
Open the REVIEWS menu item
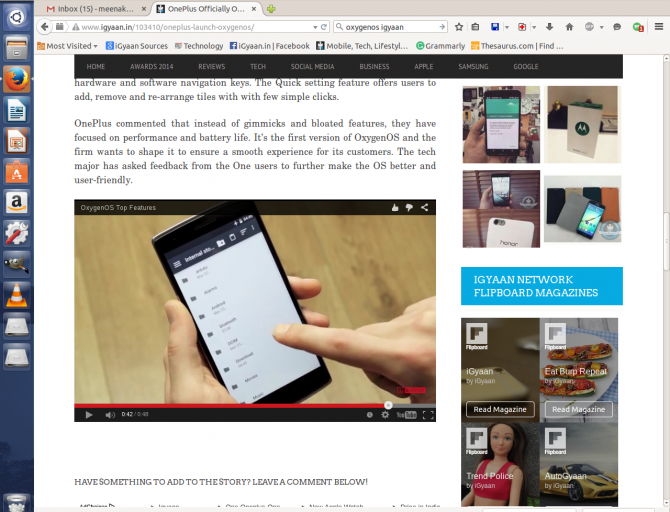210,66
